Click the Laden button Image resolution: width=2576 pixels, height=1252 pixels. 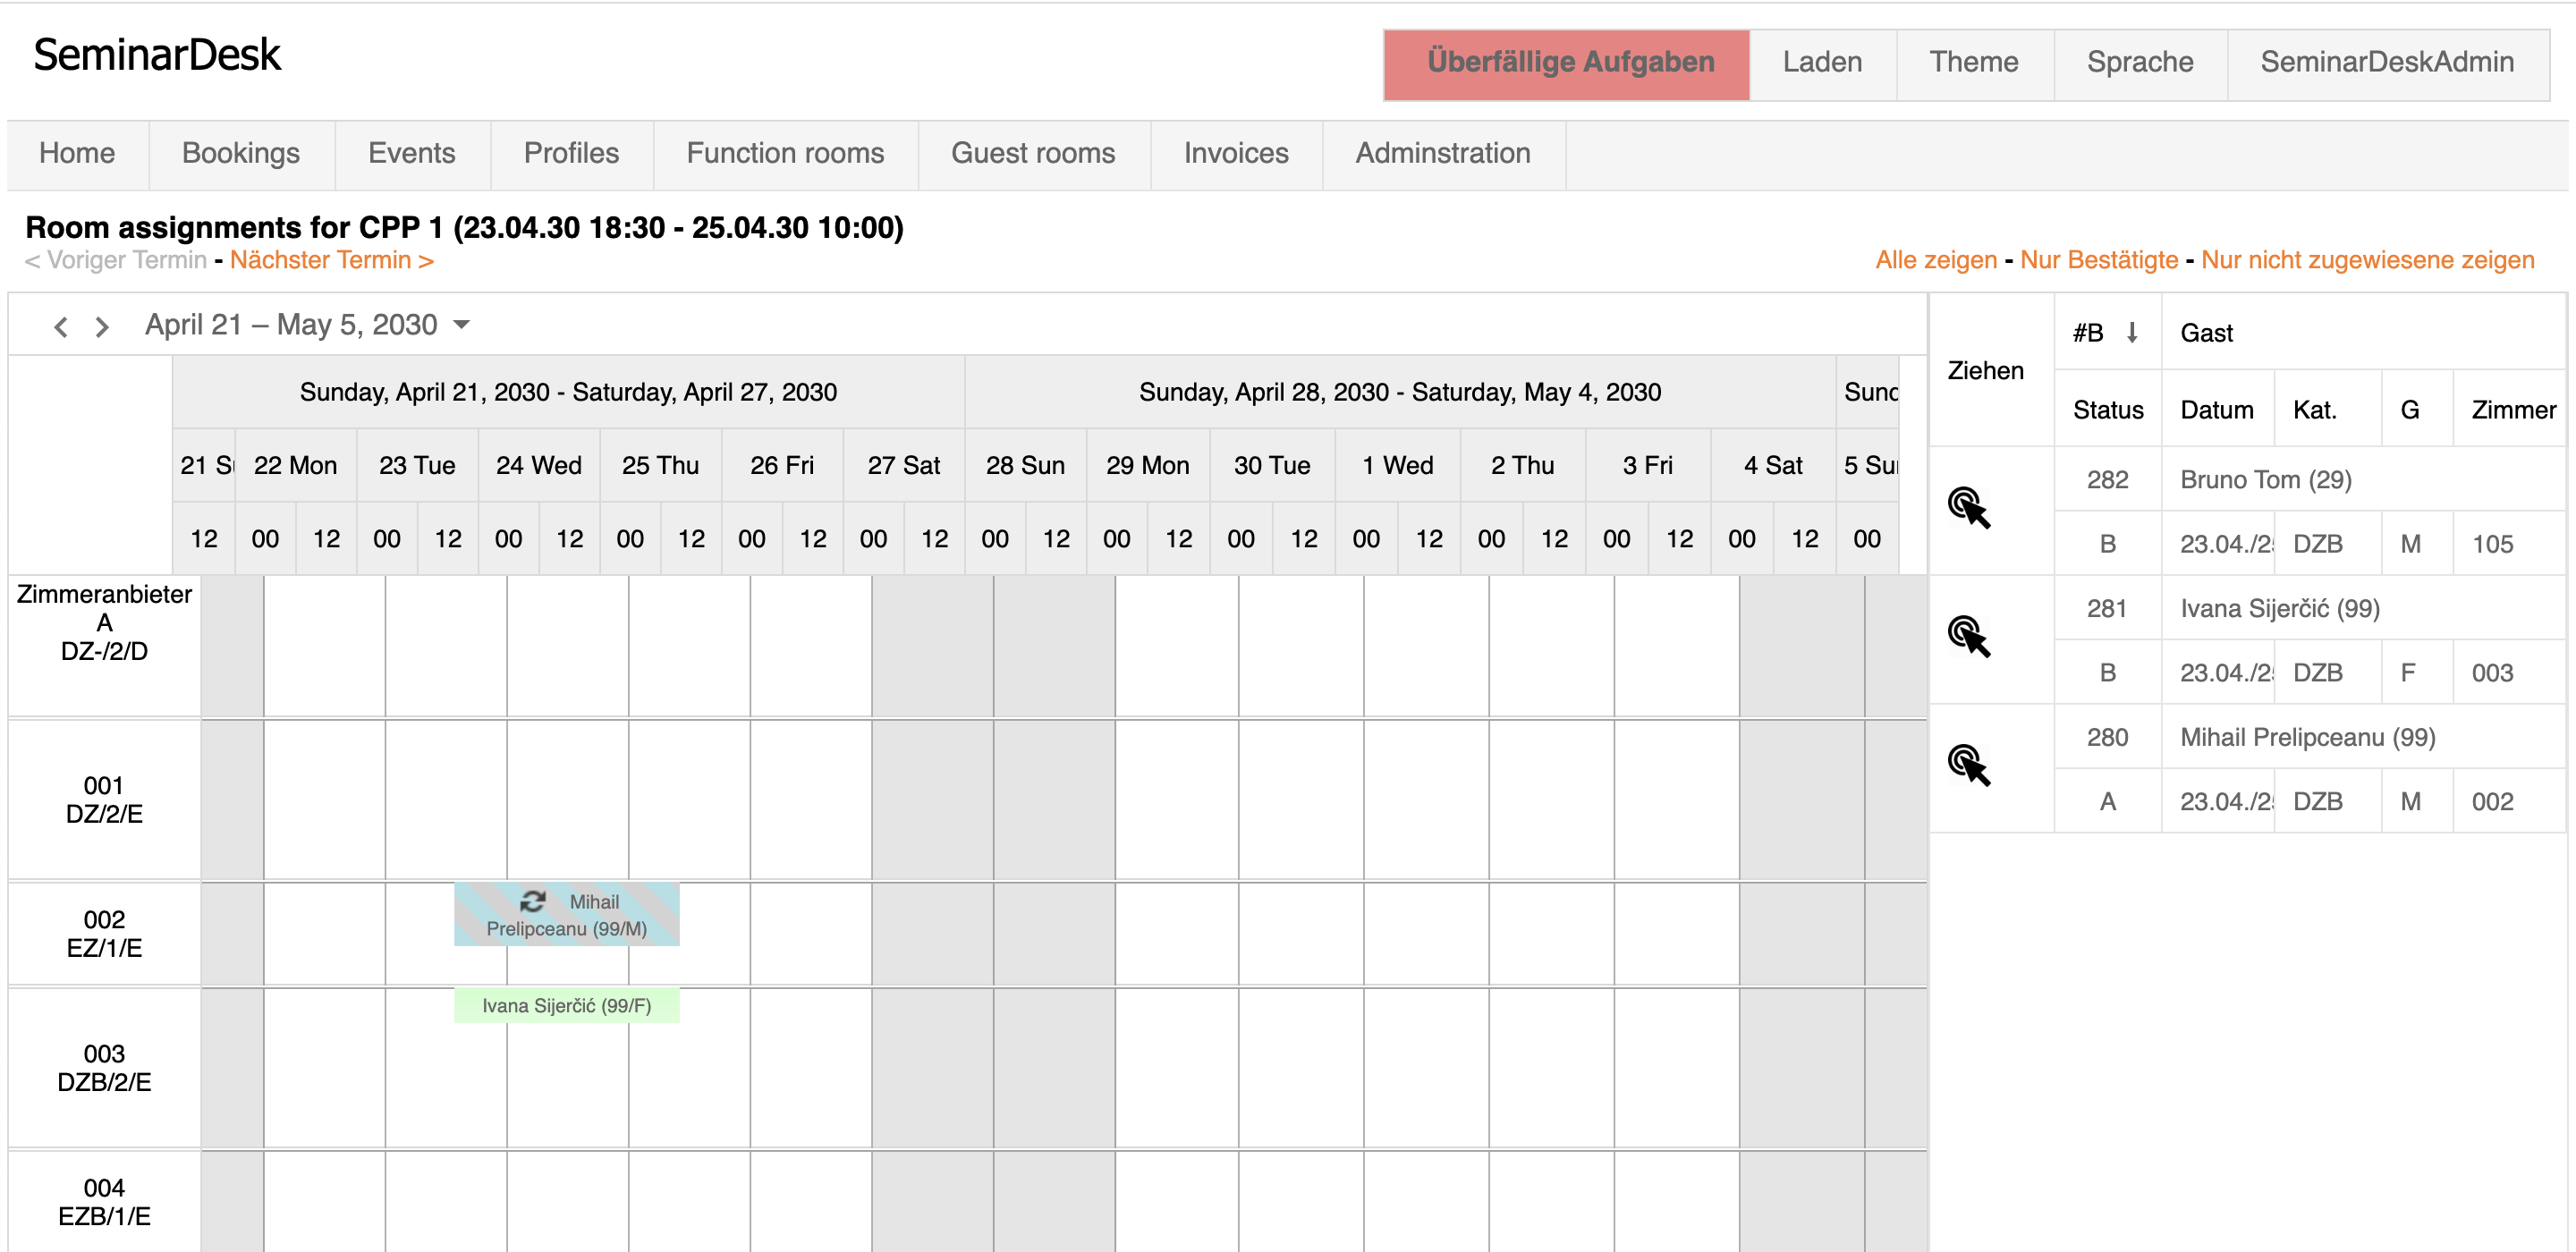coord(1821,62)
